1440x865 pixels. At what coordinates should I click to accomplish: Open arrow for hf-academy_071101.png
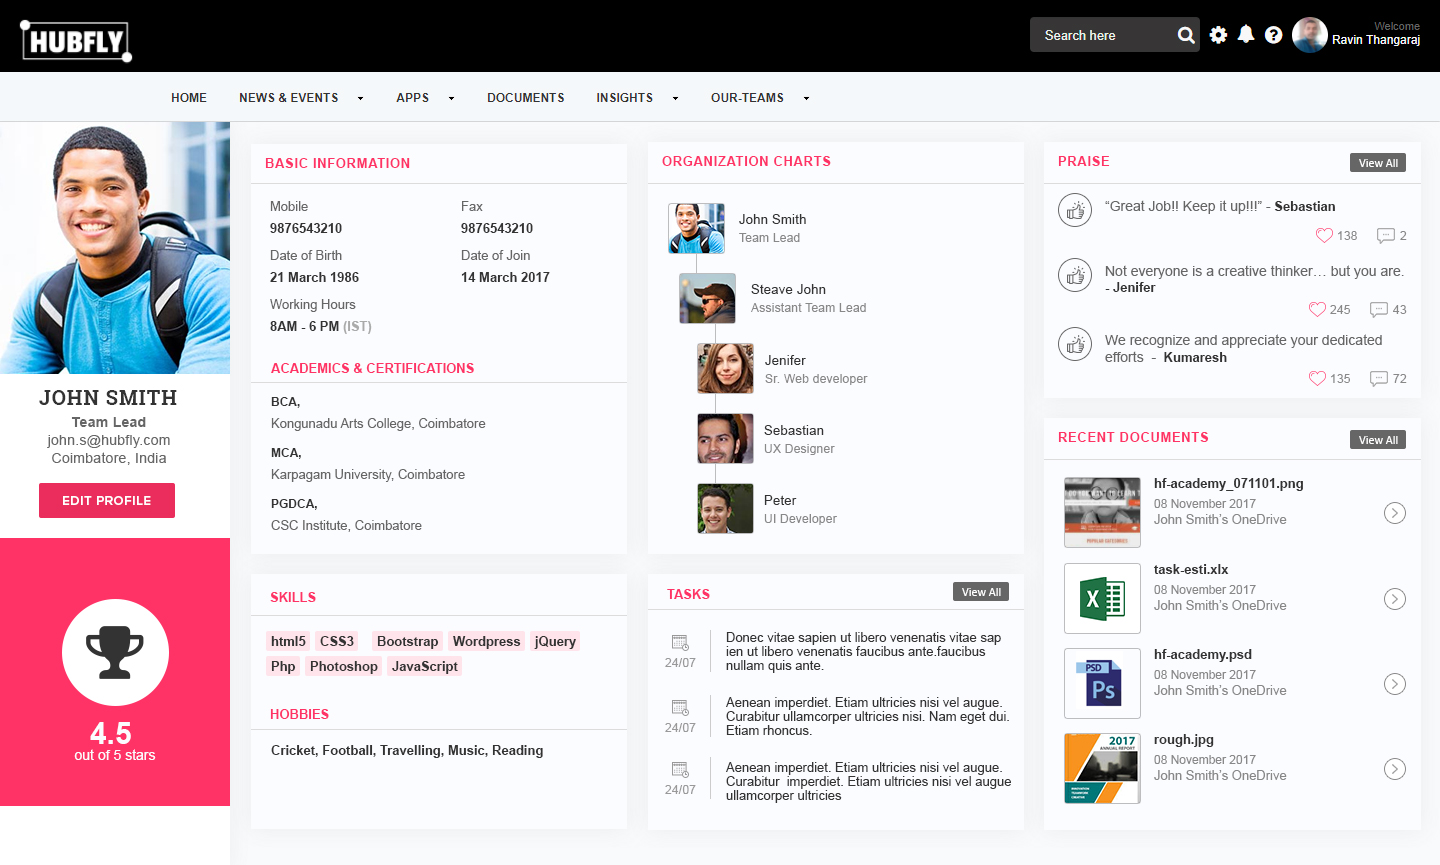[x=1395, y=513]
